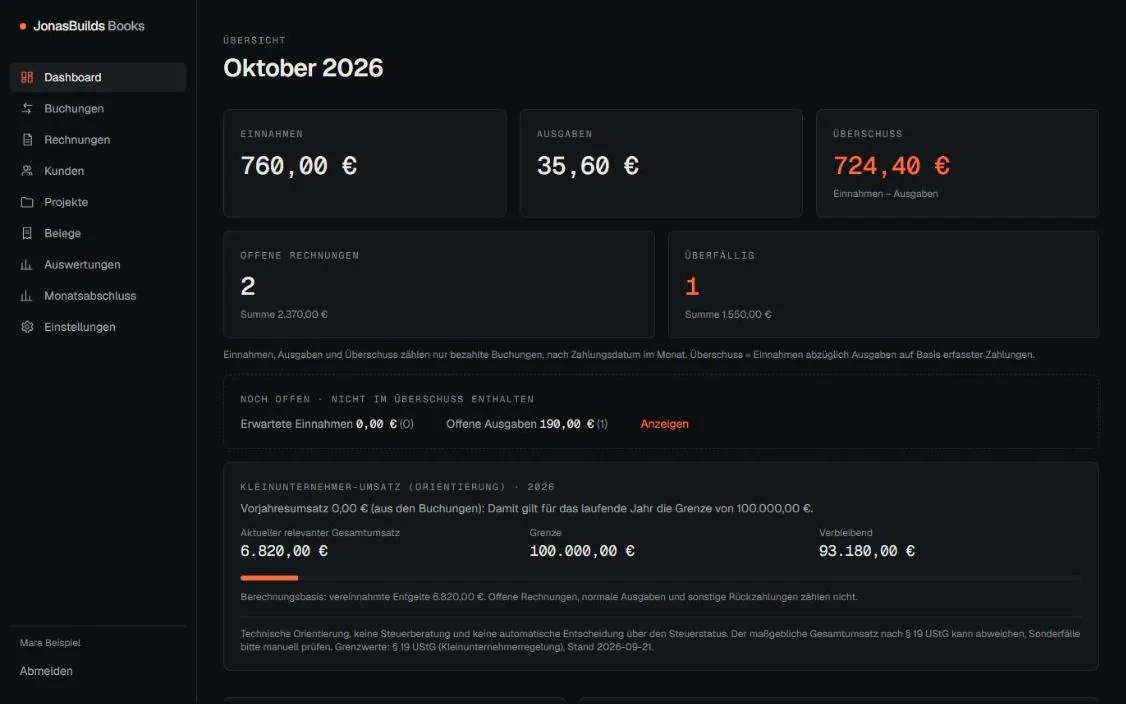Click the Kleinunternehmer-Umsatz progress bar
Image resolution: width=1126 pixels, height=704 pixels.
click(x=661, y=578)
